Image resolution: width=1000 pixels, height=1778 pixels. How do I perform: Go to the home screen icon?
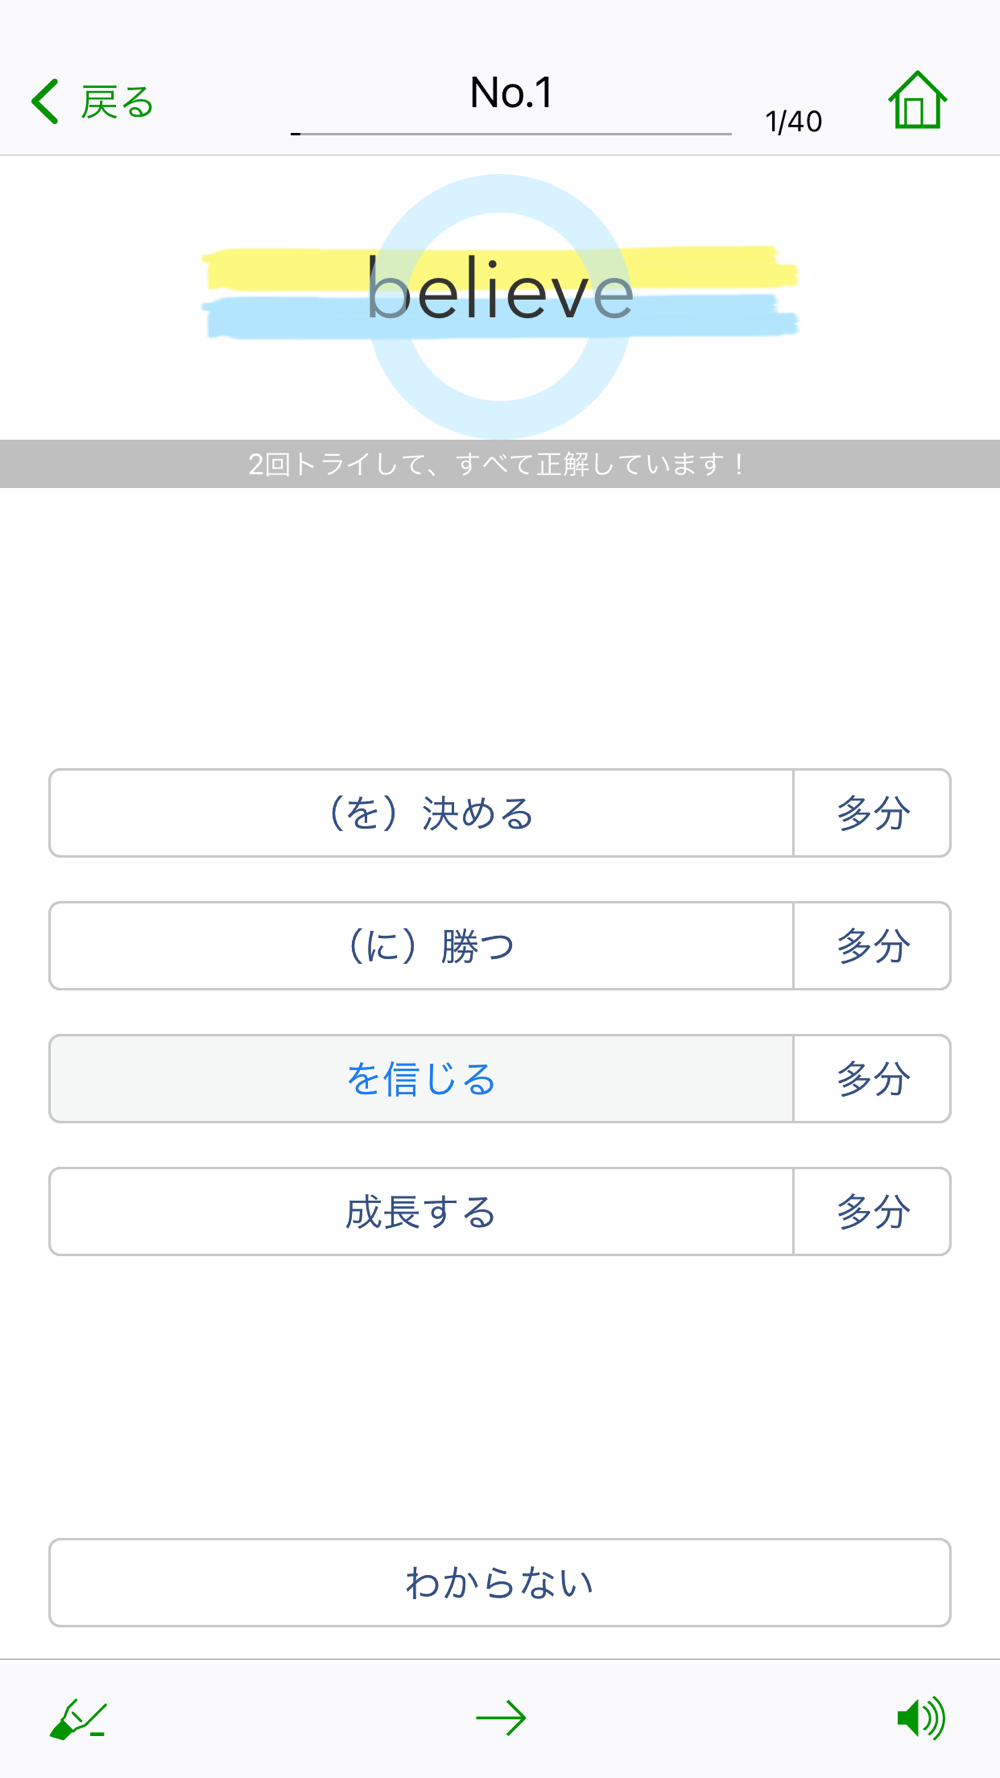pos(917,101)
